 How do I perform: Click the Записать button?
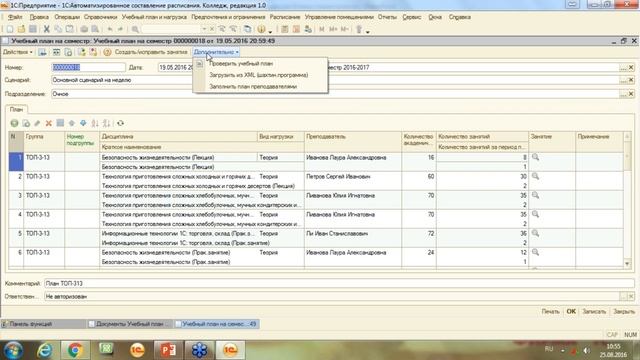(594, 311)
